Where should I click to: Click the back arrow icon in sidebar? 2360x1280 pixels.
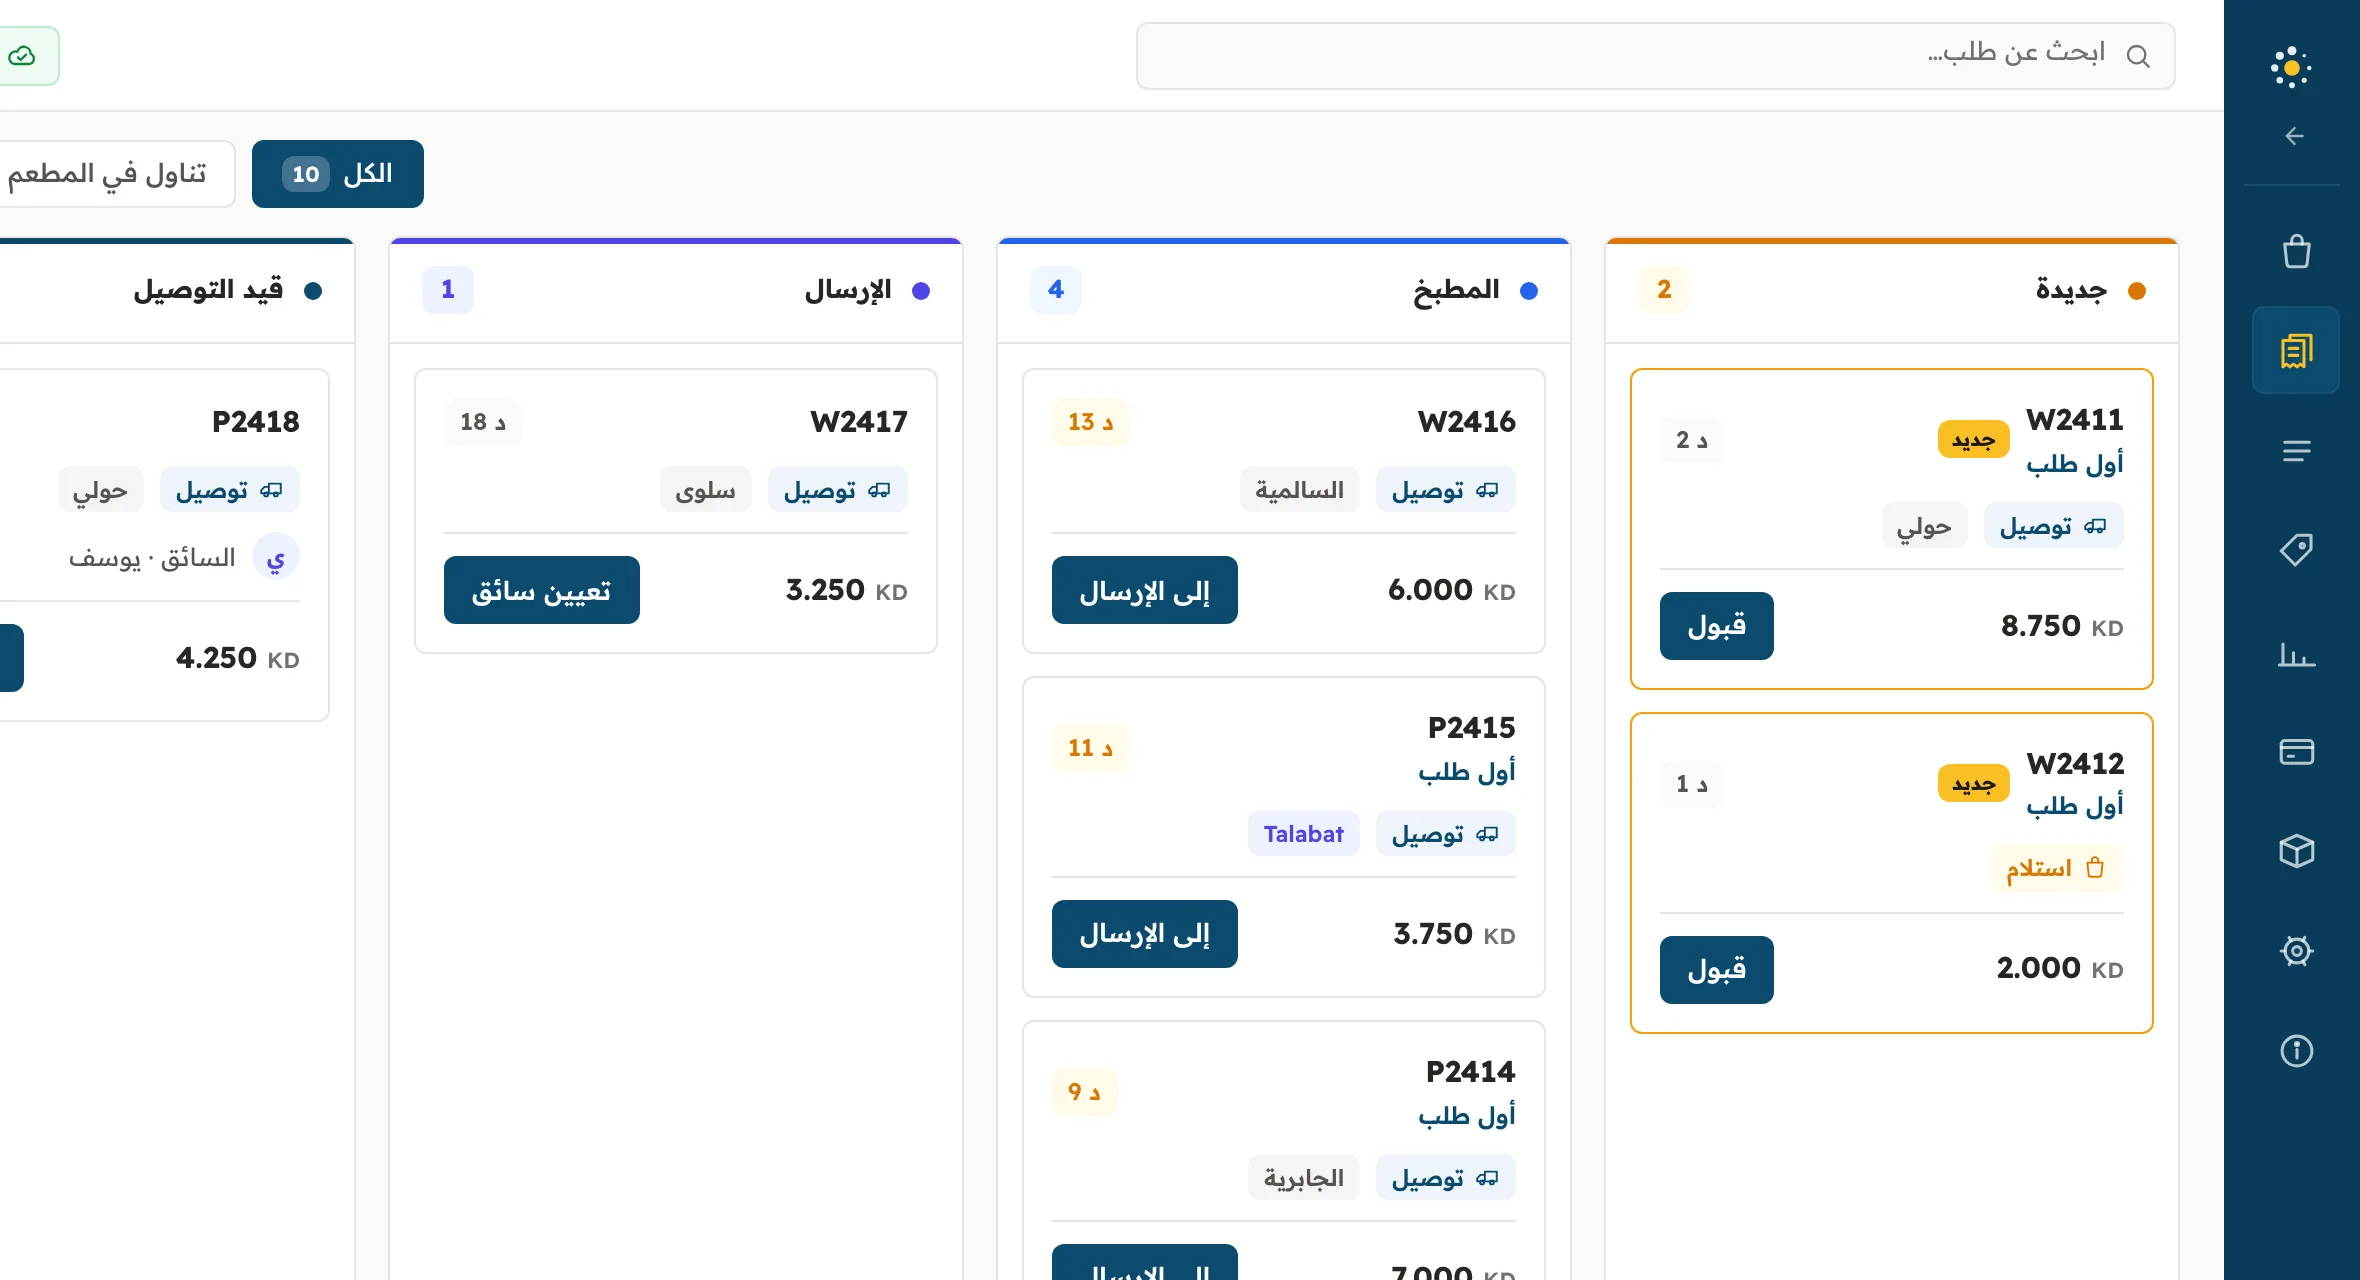[2295, 136]
